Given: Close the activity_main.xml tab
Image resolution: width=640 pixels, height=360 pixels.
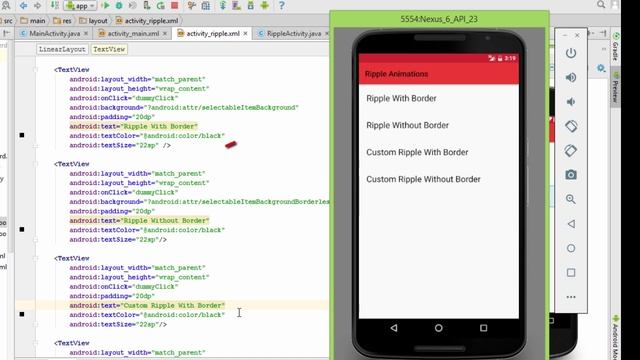Looking at the screenshot, I should pos(165,33).
